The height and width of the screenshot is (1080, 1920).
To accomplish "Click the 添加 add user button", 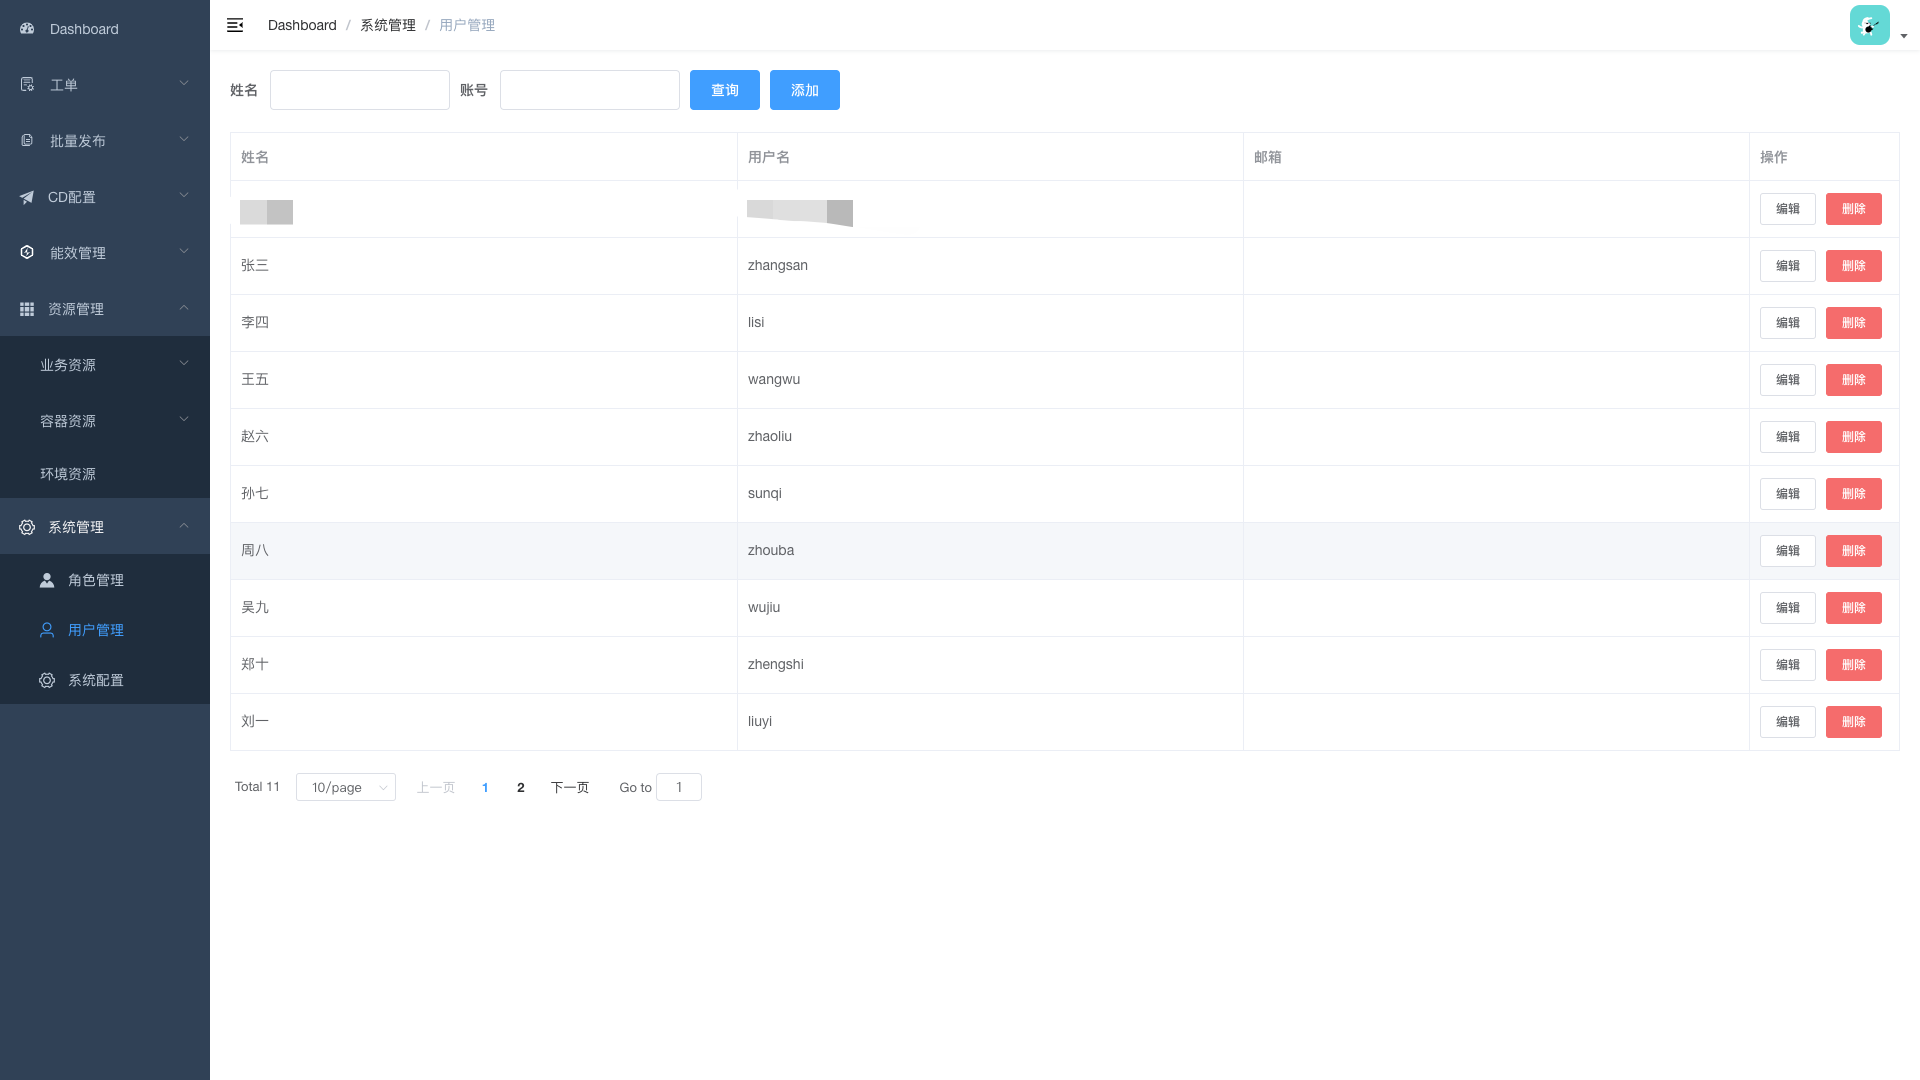I will pos(804,90).
